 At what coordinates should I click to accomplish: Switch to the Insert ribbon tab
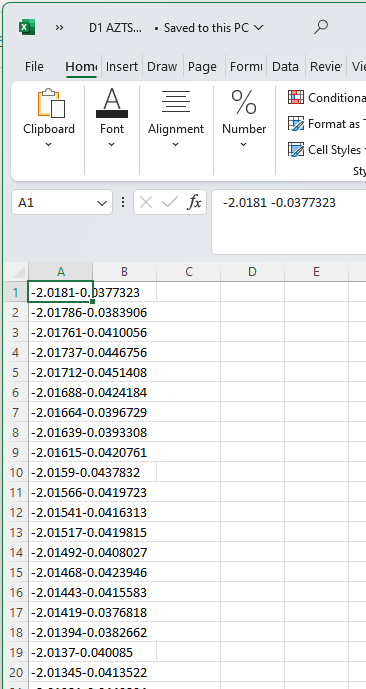(x=122, y=66)
